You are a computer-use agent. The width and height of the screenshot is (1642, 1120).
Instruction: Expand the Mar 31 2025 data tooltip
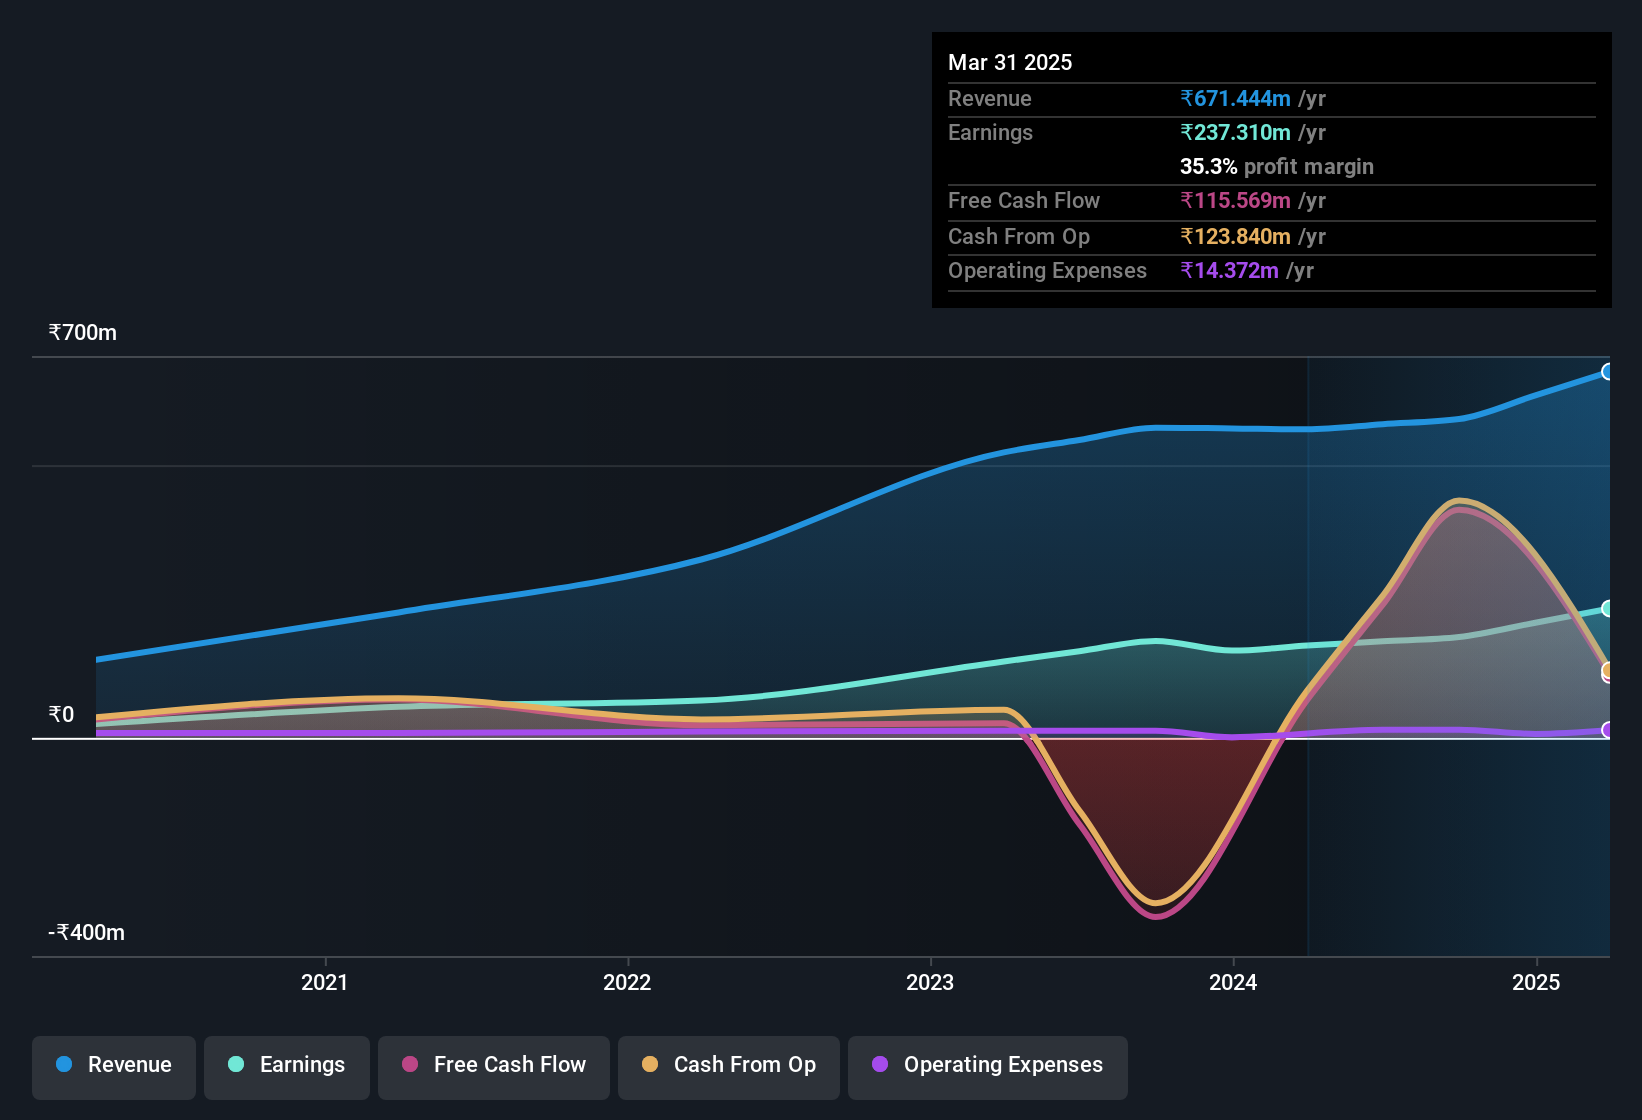(1010, 62)
